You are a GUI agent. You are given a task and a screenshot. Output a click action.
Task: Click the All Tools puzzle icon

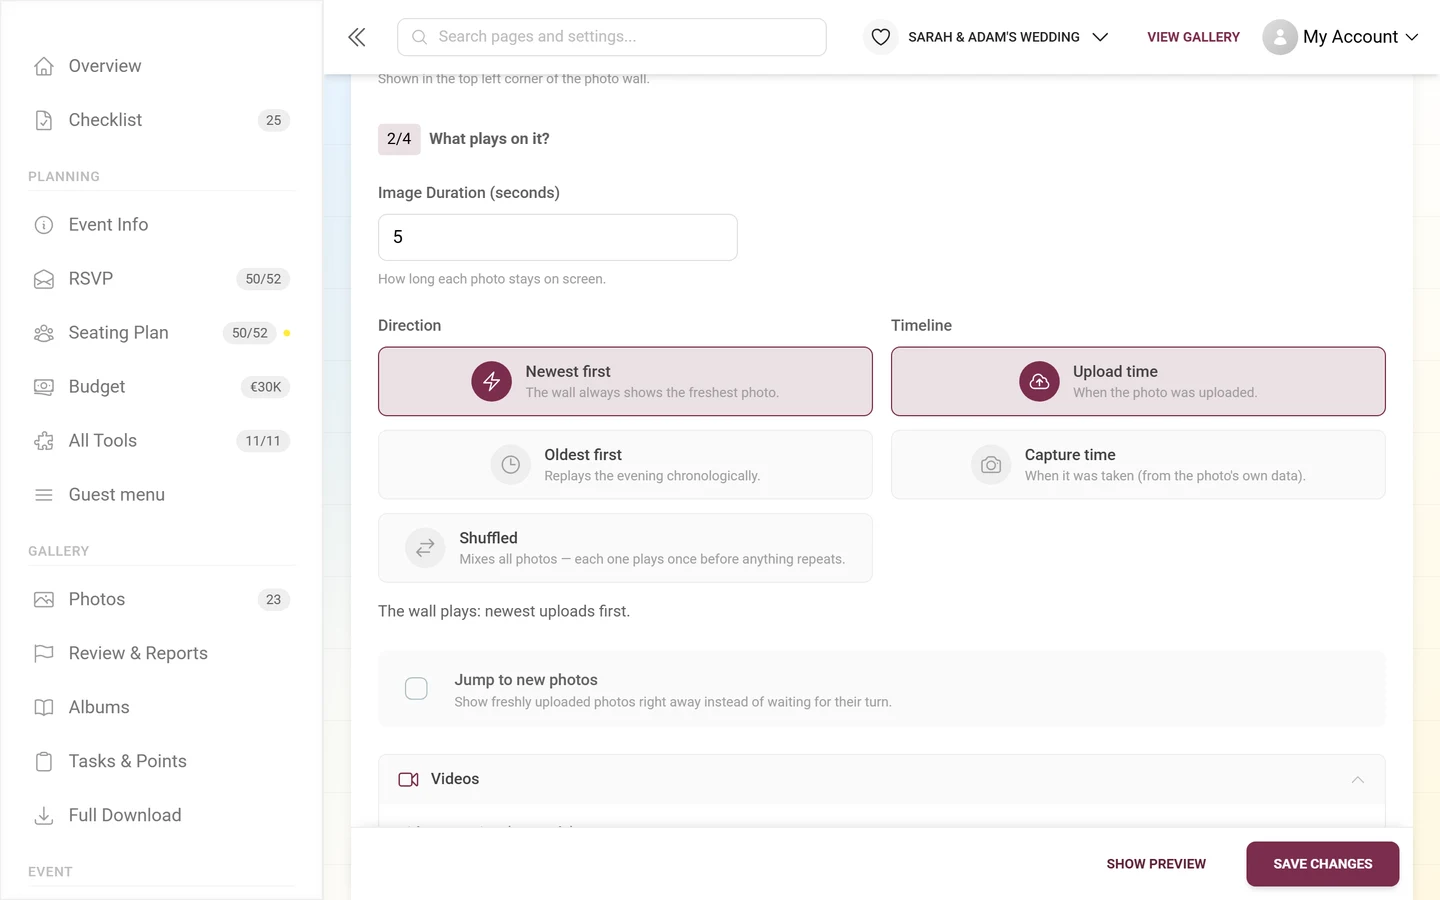(x=44, y=441)
